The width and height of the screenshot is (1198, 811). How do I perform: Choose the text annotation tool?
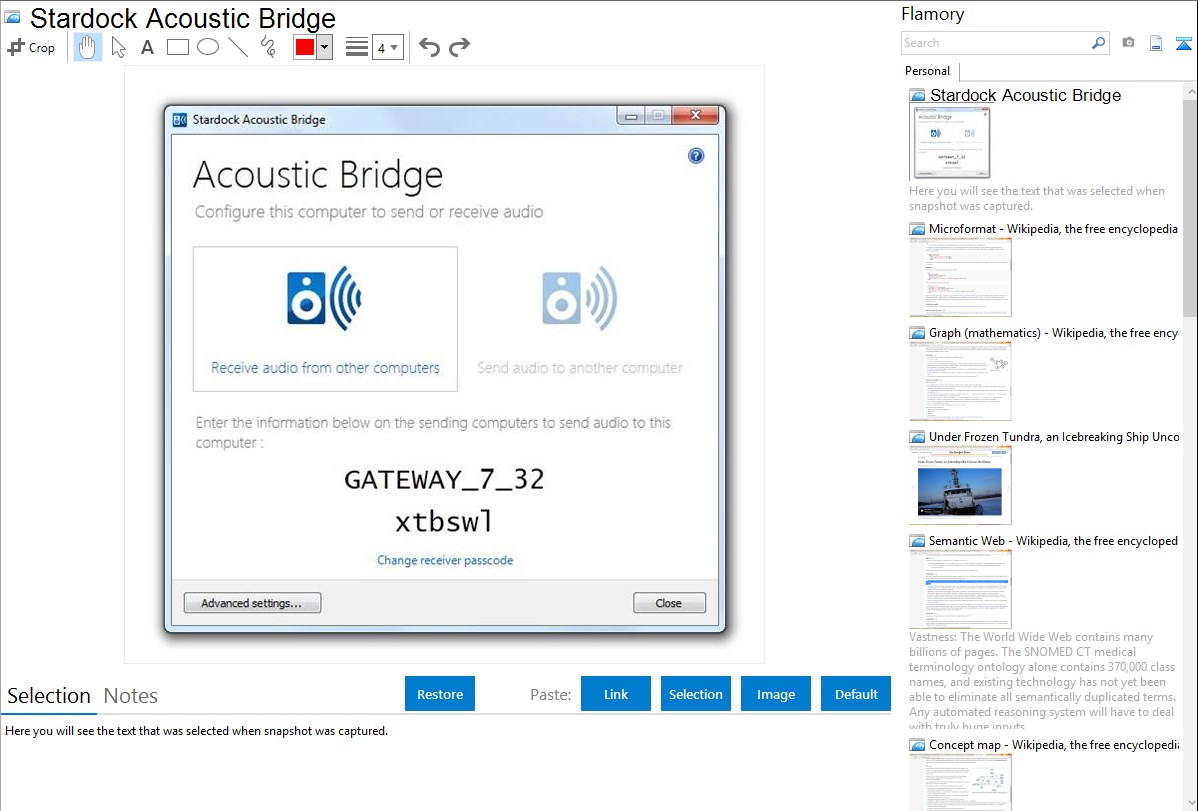(147, 47)
